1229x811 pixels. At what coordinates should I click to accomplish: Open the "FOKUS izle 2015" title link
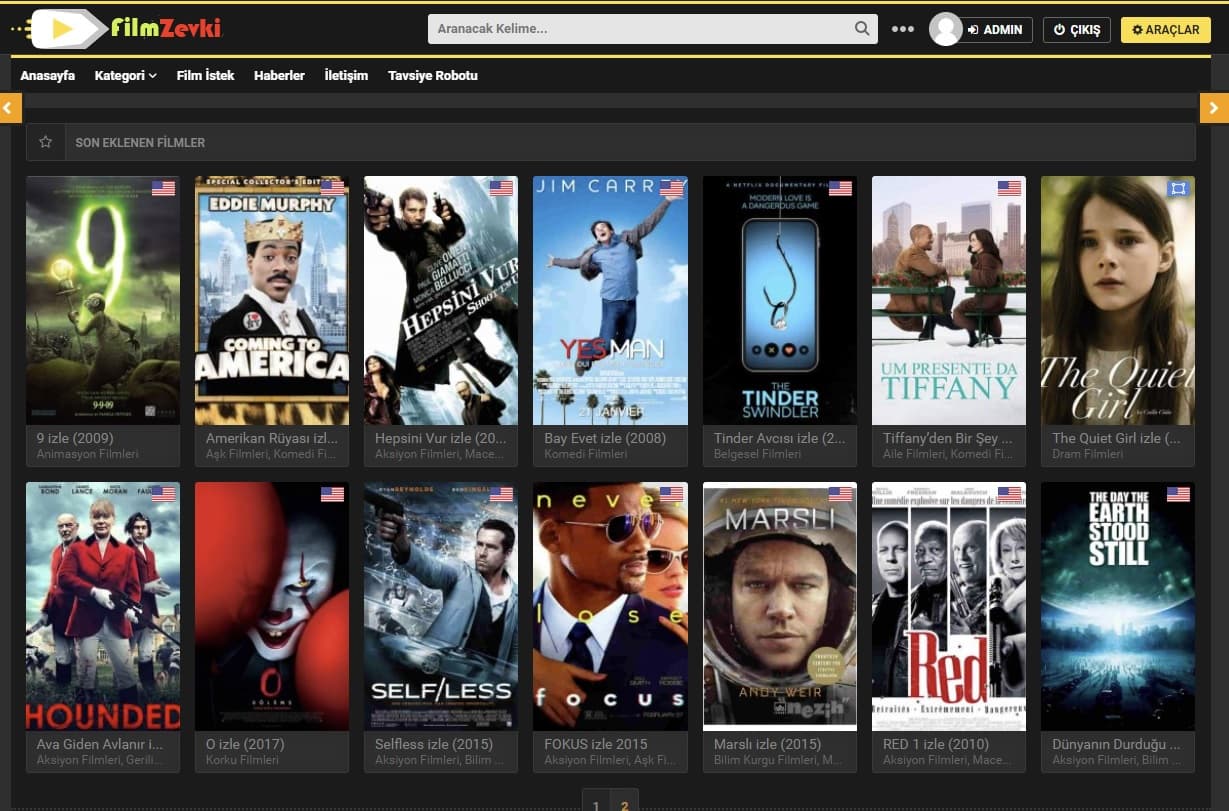[x=596, y=744]
